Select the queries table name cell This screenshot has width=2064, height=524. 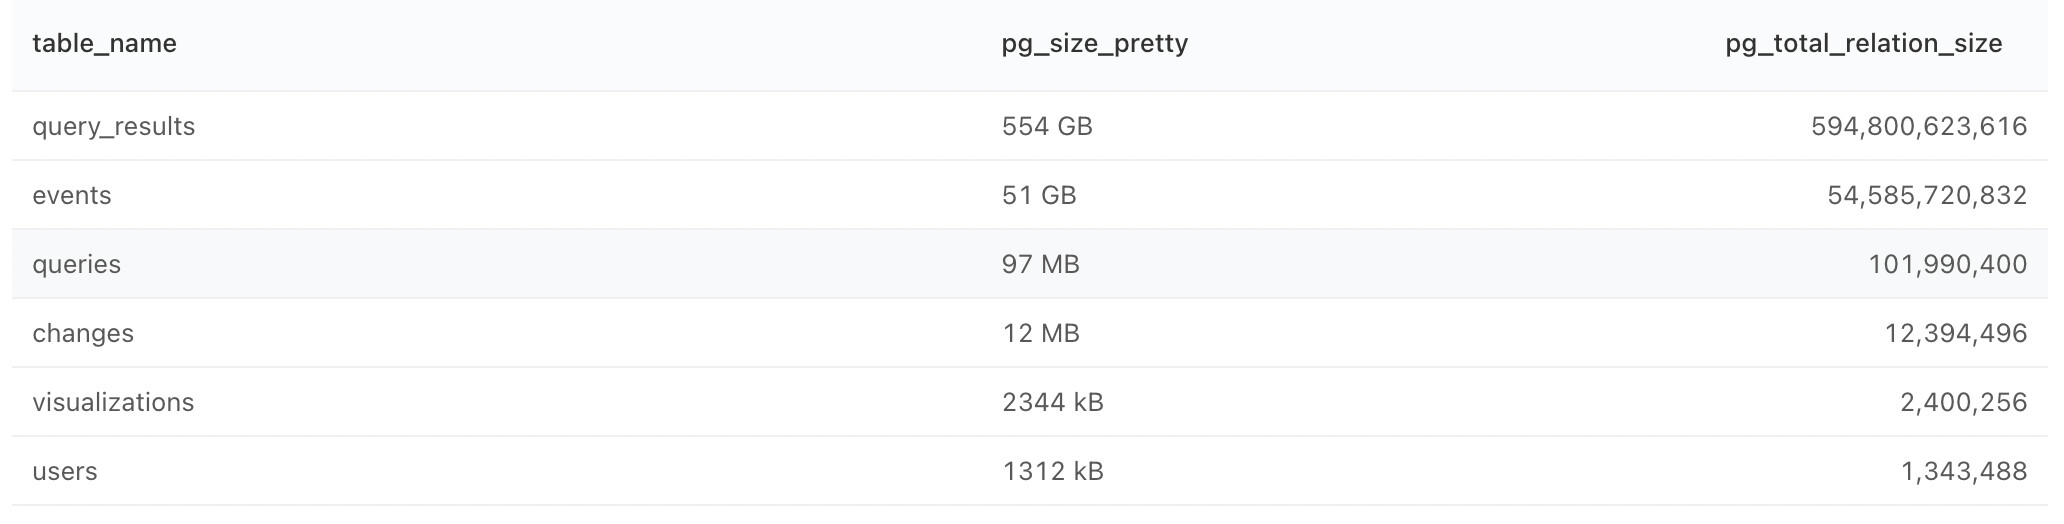77,265
